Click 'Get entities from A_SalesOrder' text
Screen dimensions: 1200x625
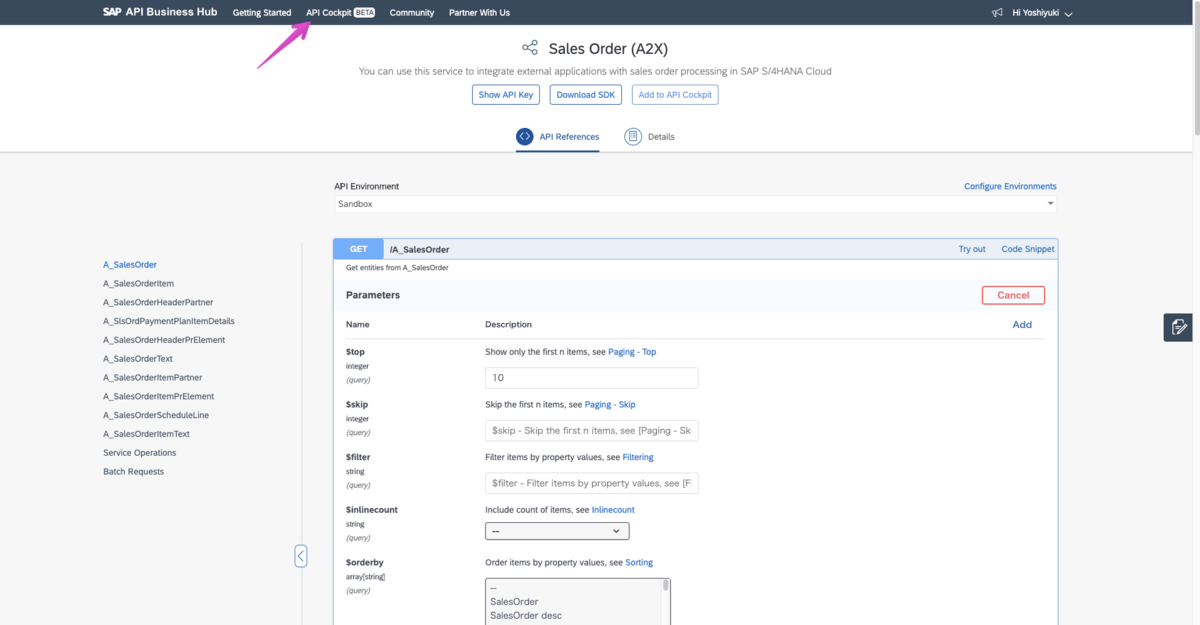tap(397, 268)
